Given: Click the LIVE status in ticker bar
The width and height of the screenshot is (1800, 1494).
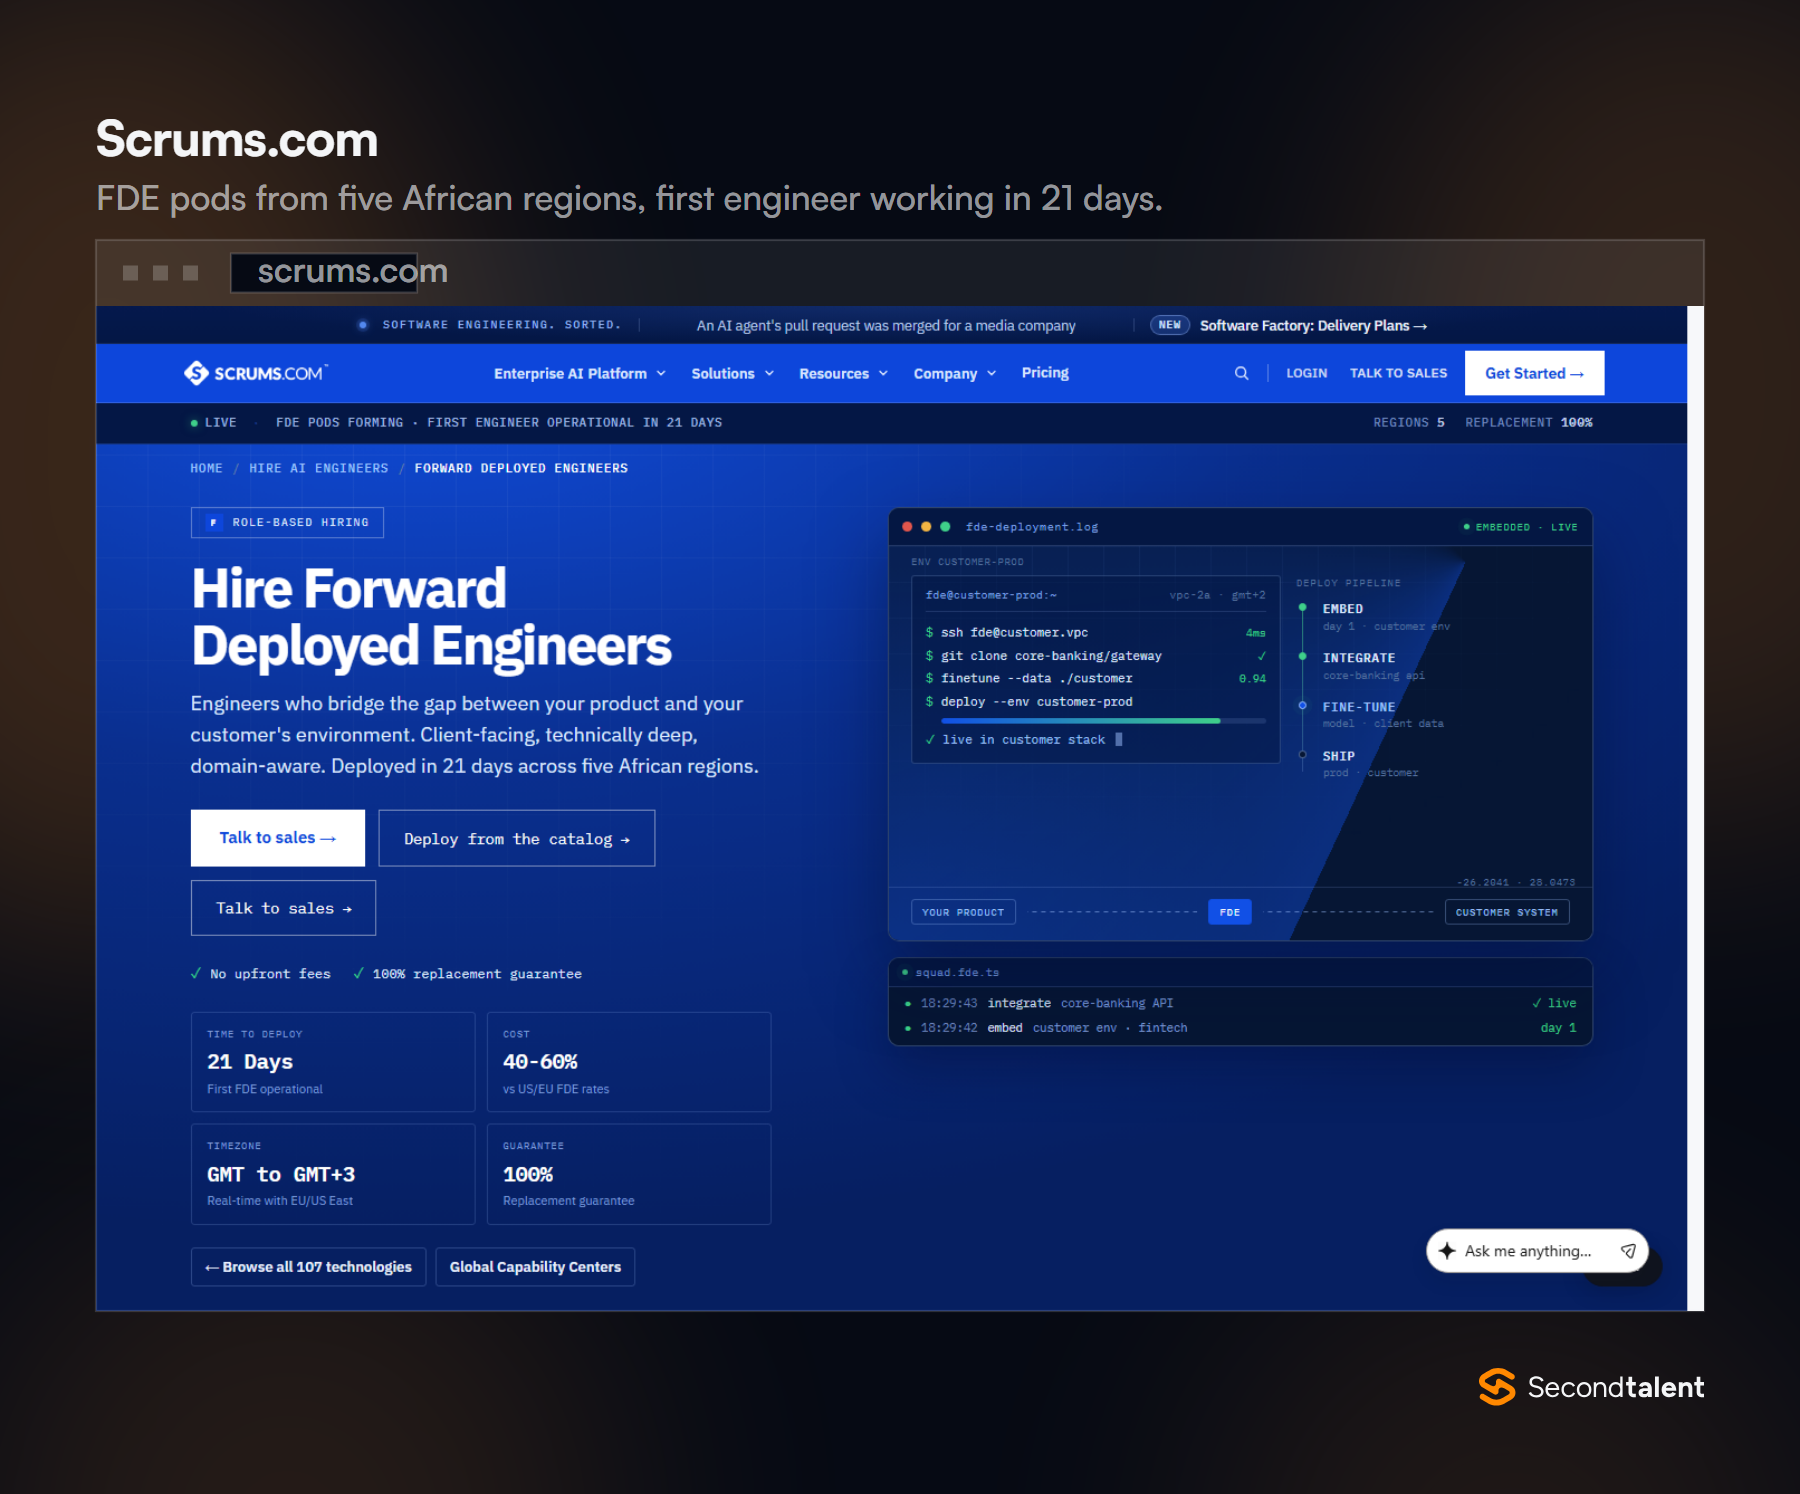Looking at the screenshot, I should [214, 423].
